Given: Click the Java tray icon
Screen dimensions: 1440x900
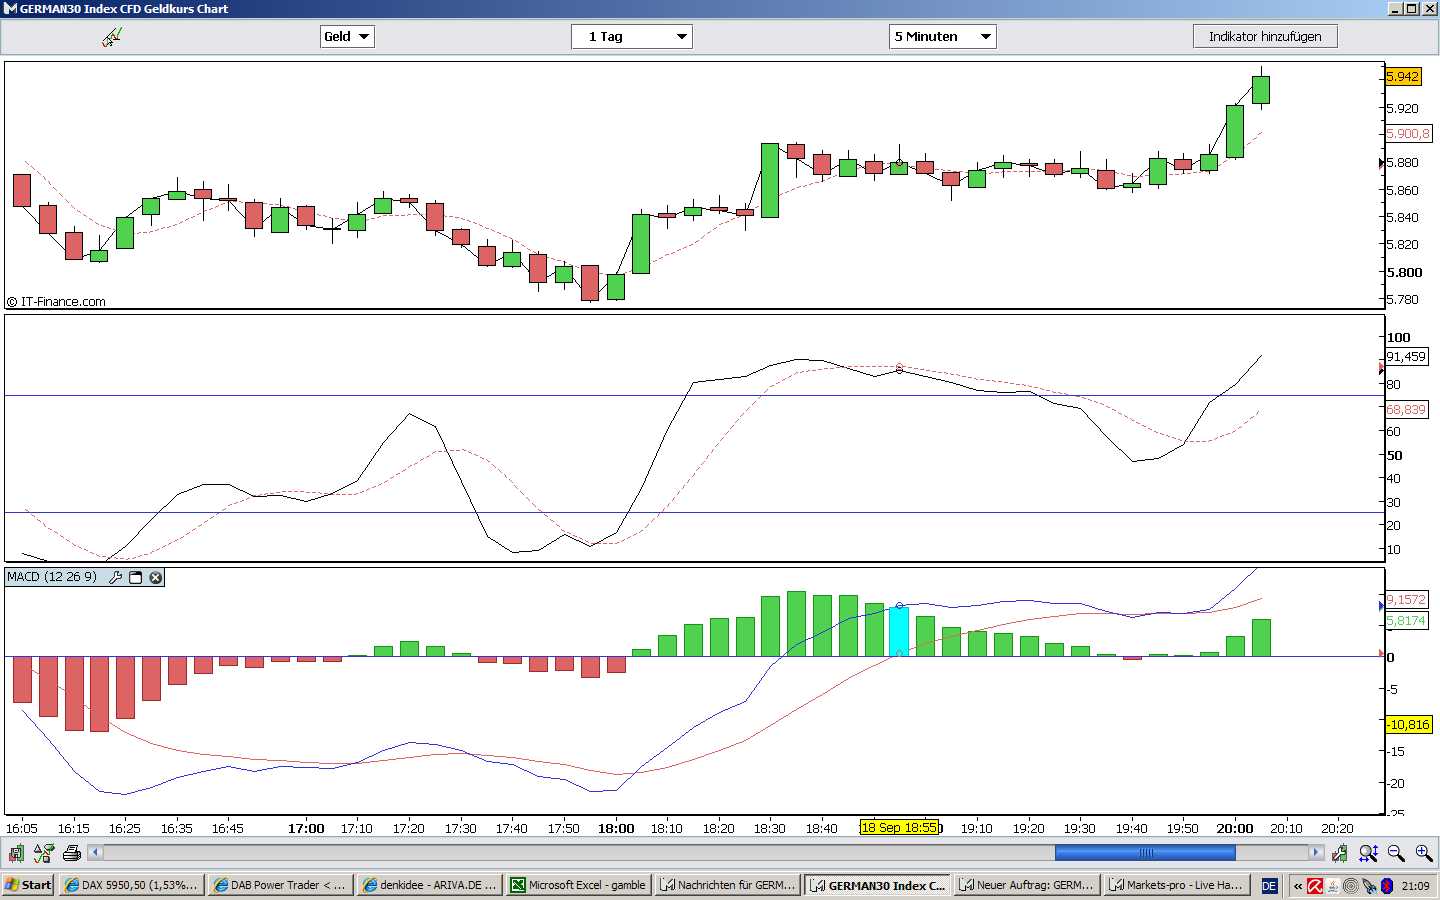Looking at the screenshot, I should [x=1333, y=886].
